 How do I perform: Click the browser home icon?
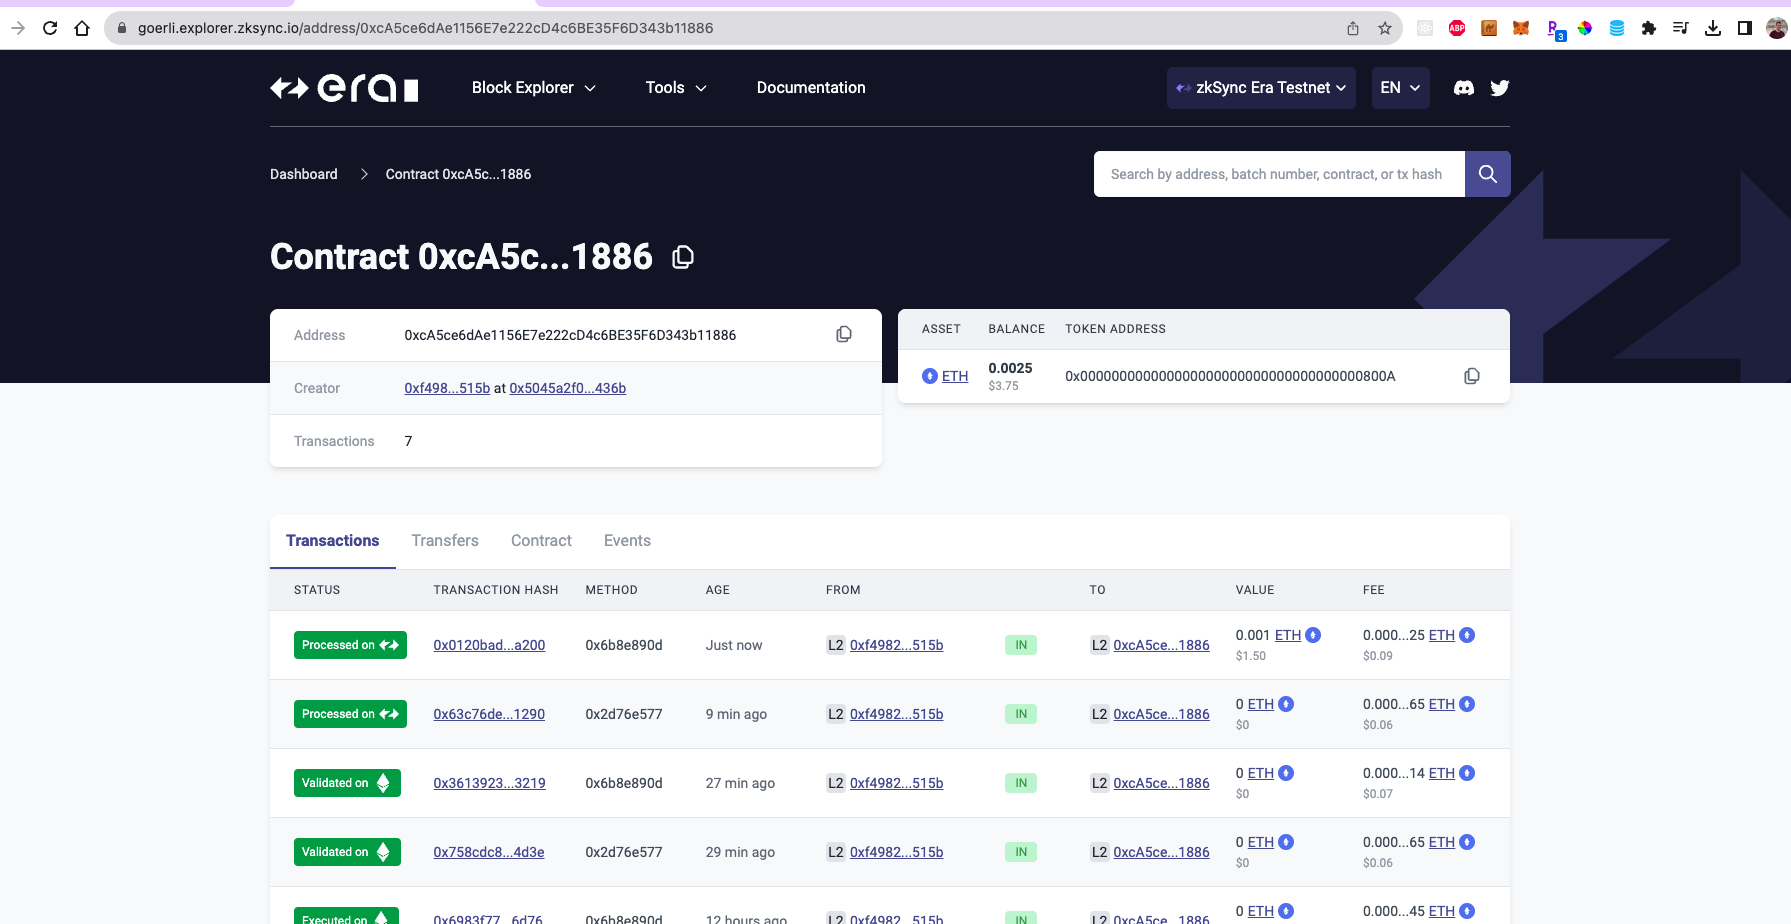point(82,28)
